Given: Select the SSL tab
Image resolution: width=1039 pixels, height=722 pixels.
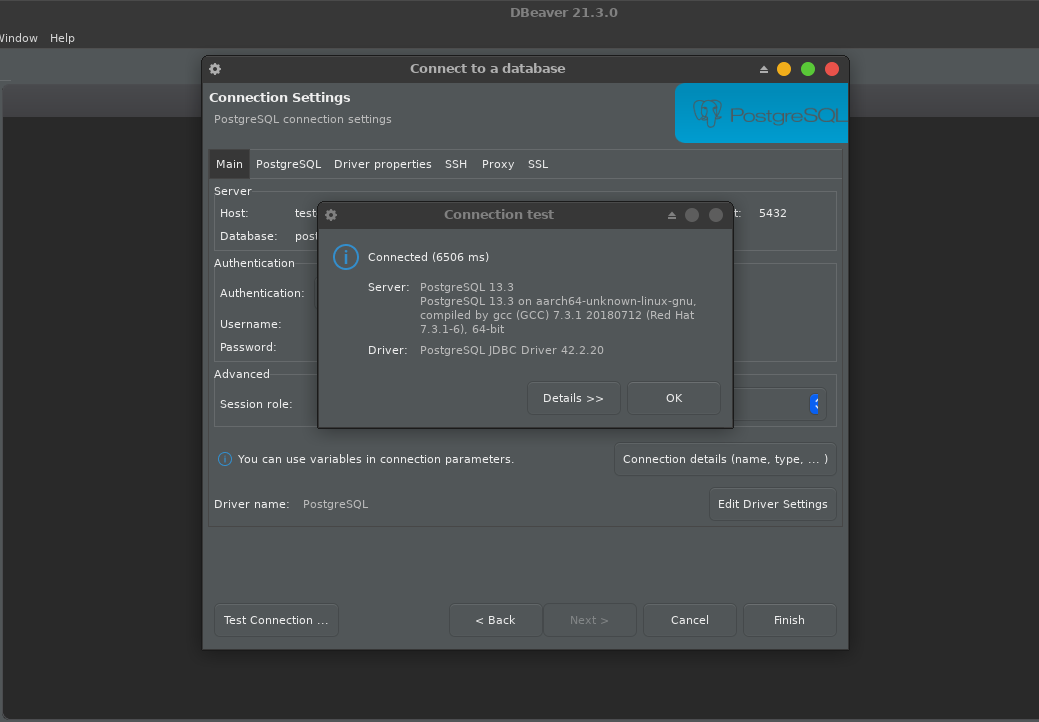Looking at the screenshot, I should (538, 164).
